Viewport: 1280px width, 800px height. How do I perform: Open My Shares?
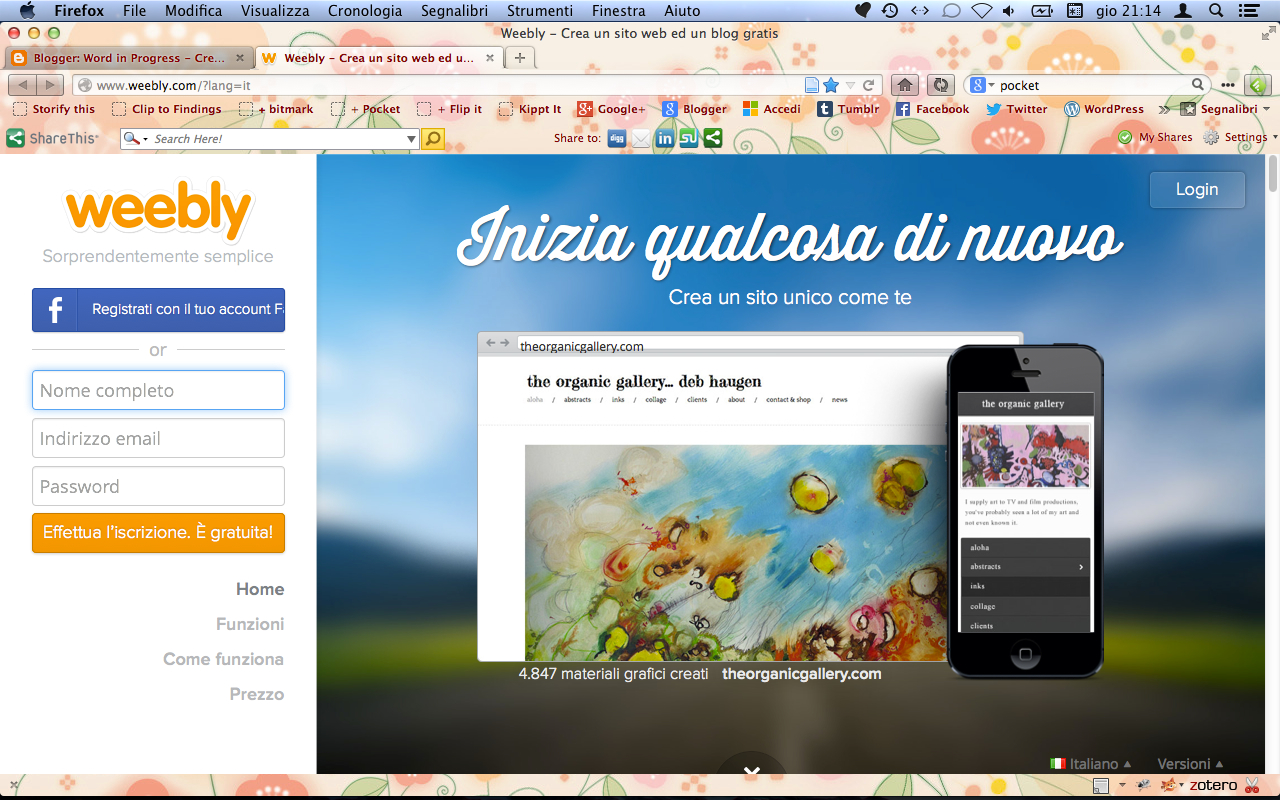click(x=1155, y=137)
